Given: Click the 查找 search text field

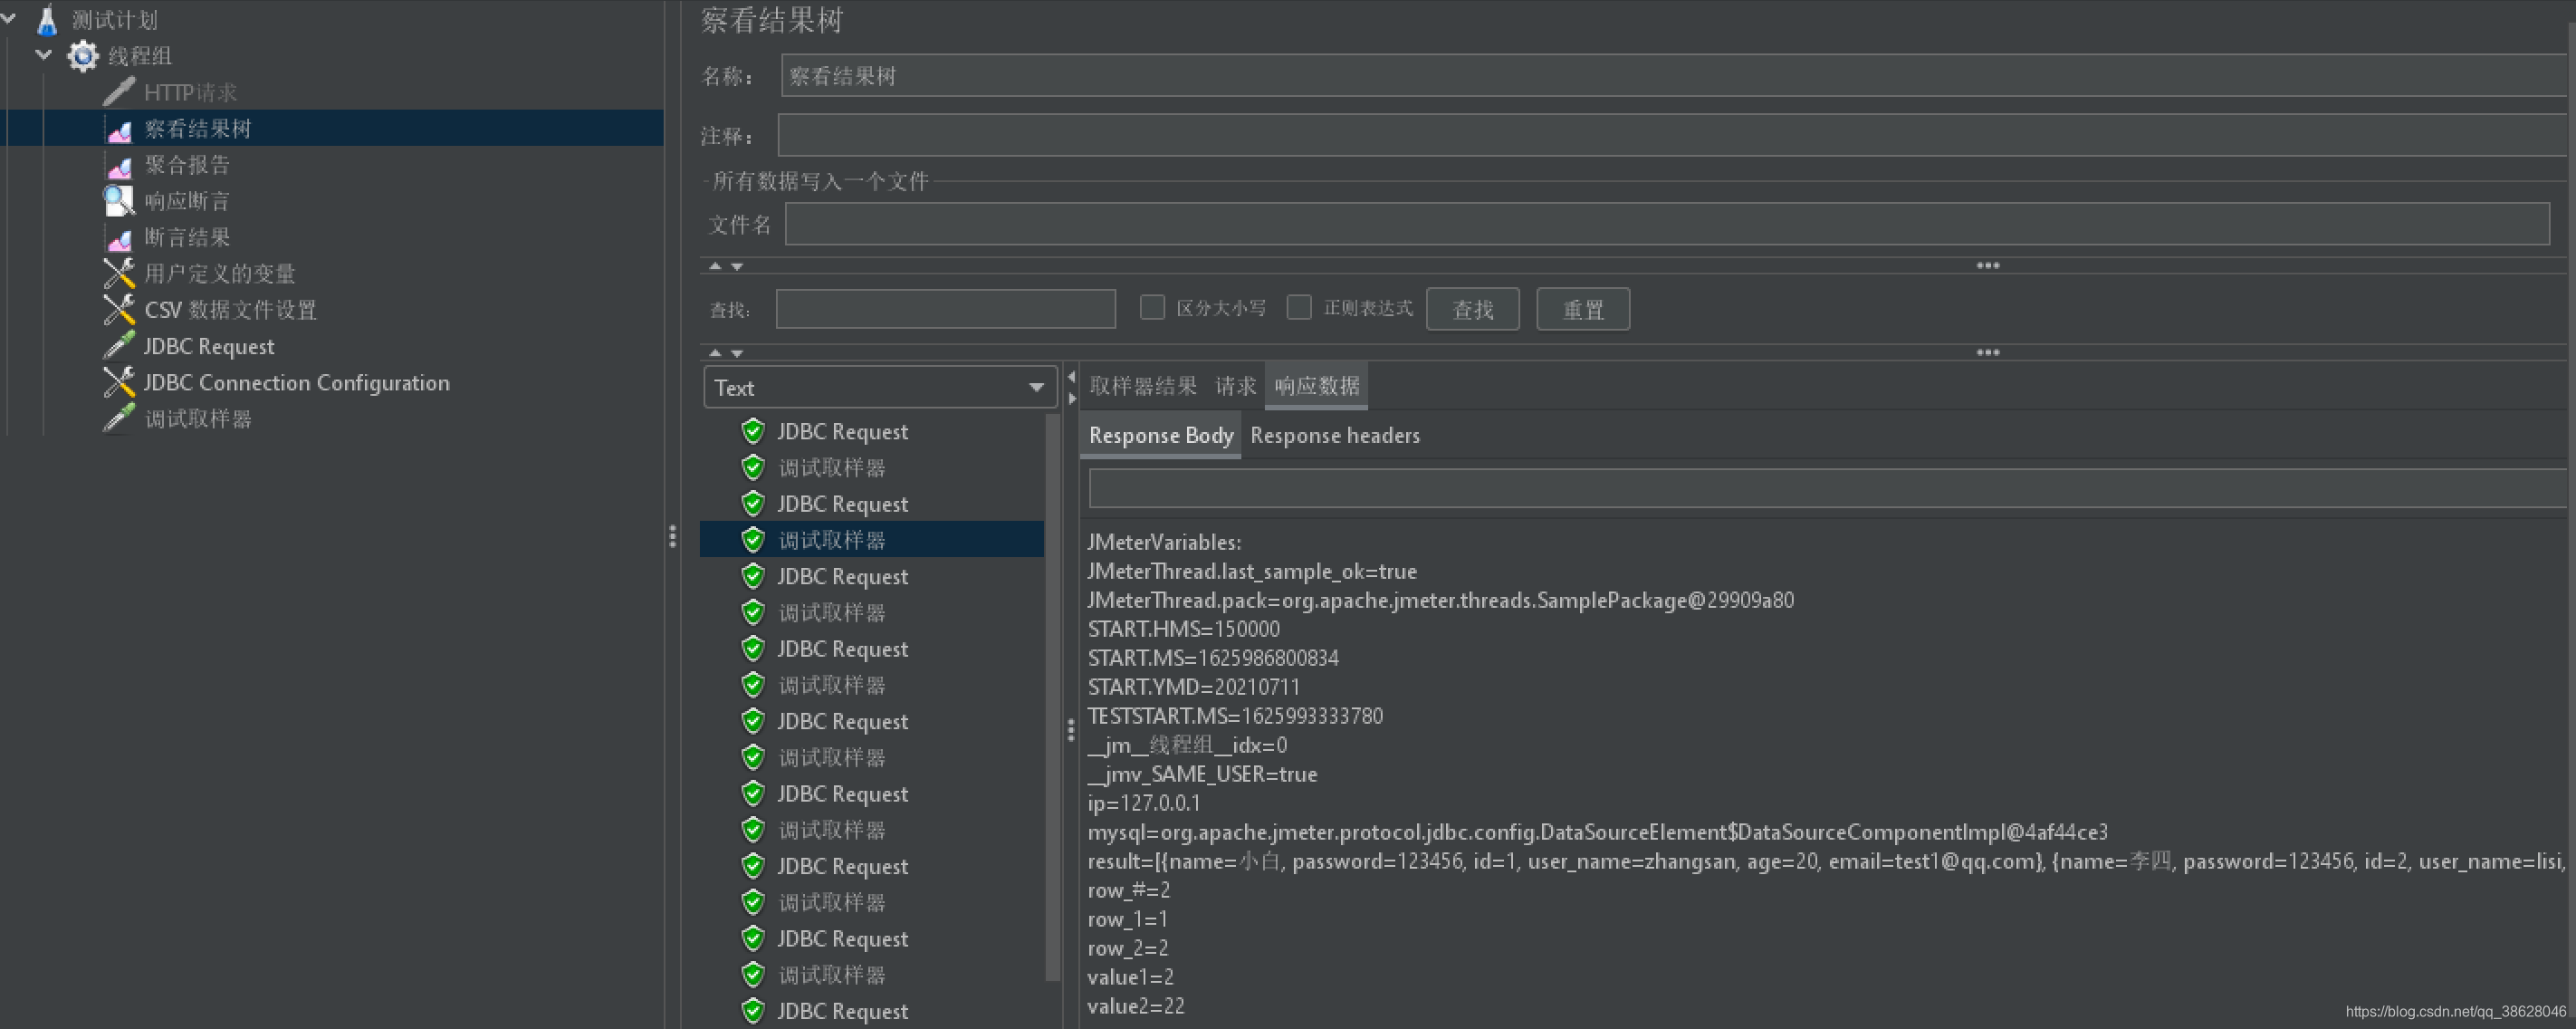Looking at the screenshot, I should tap(945, 309).
